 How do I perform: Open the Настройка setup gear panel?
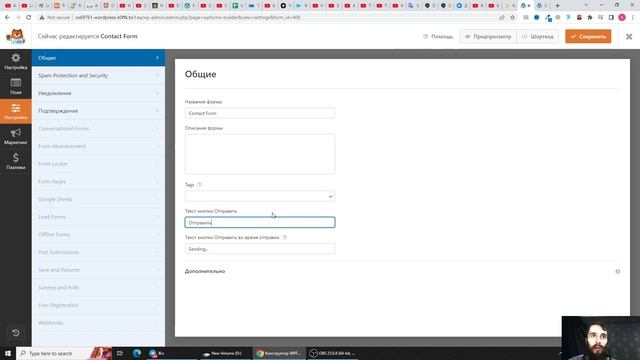pos(16,61)
